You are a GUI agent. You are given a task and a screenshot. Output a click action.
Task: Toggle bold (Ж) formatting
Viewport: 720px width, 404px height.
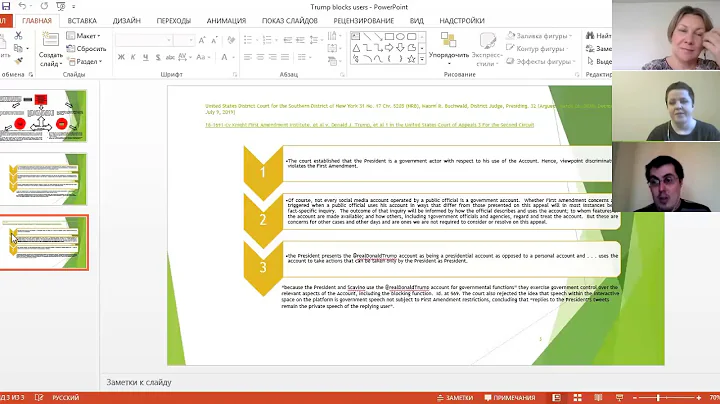tap(121, 57)
